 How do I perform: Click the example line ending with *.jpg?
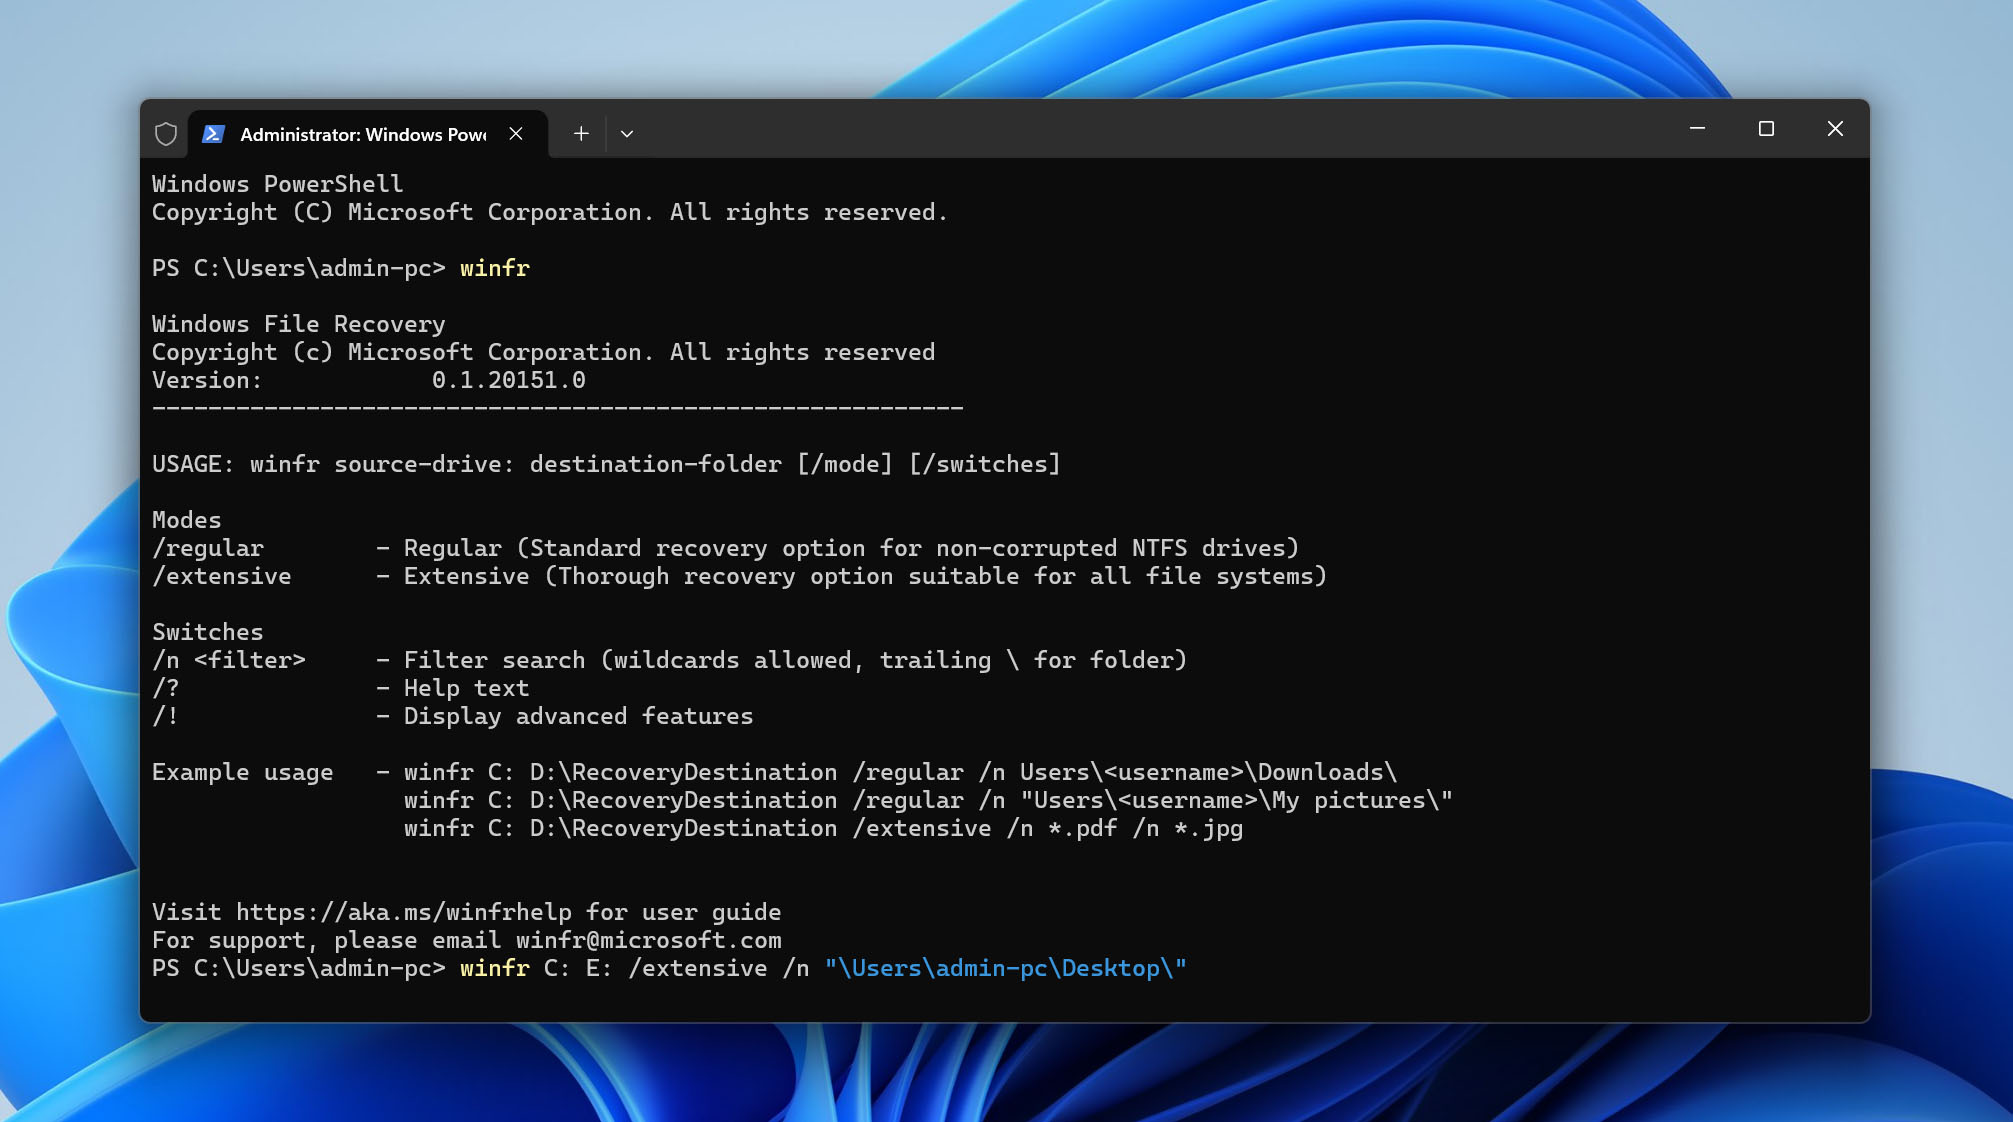[823, 828]
